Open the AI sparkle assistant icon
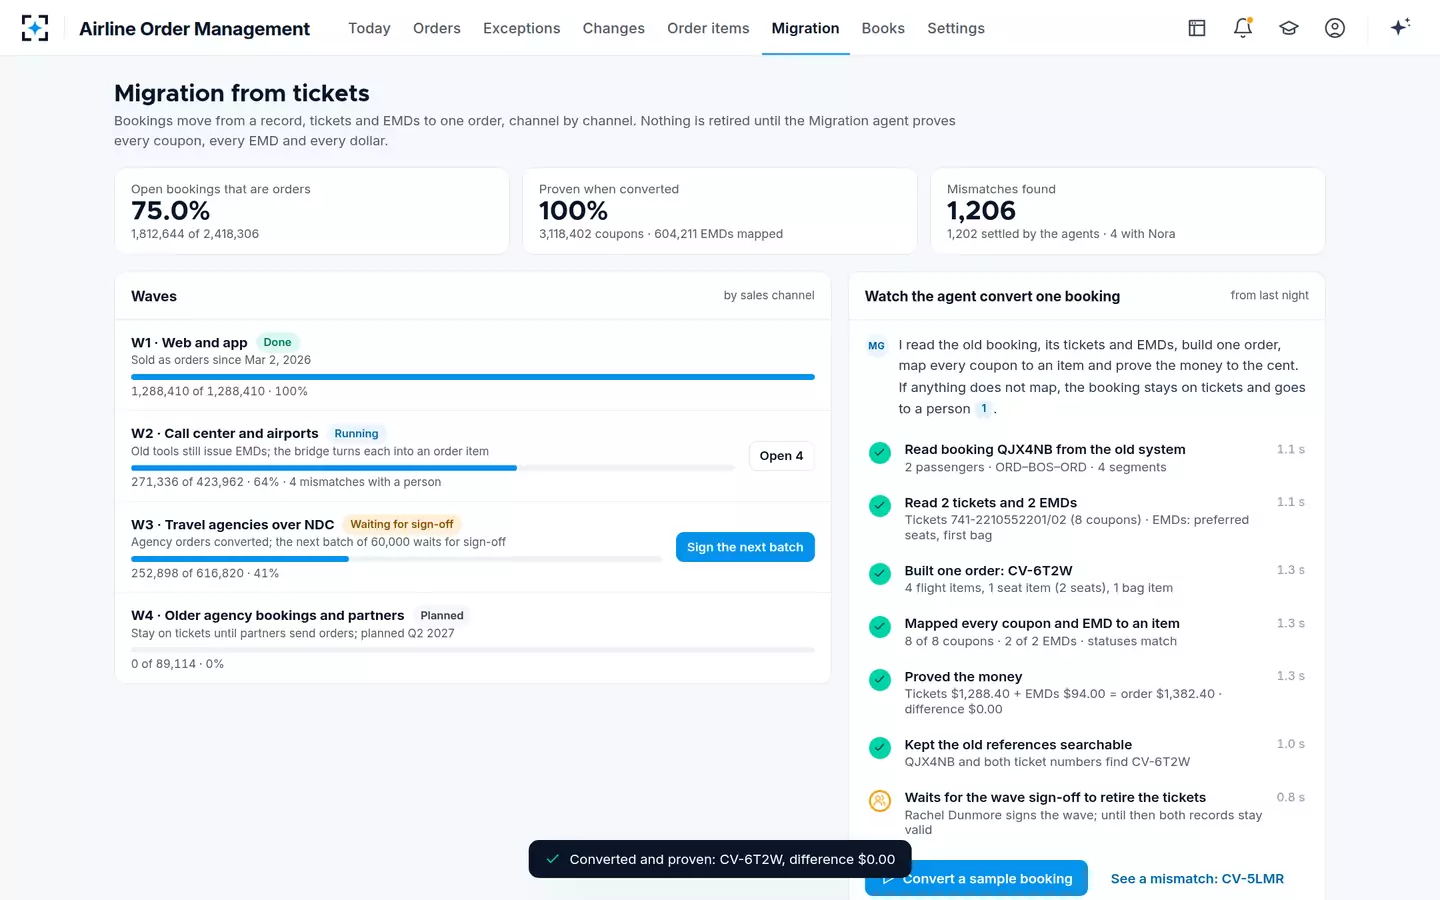Screen dimensions: 1440x900 coord(1400,27)
